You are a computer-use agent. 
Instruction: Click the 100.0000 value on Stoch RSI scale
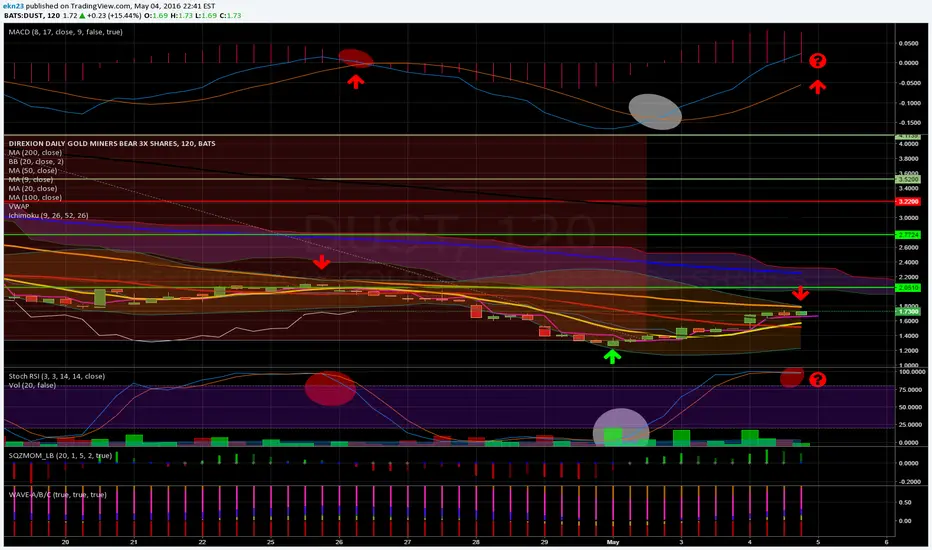coord(911,372)
